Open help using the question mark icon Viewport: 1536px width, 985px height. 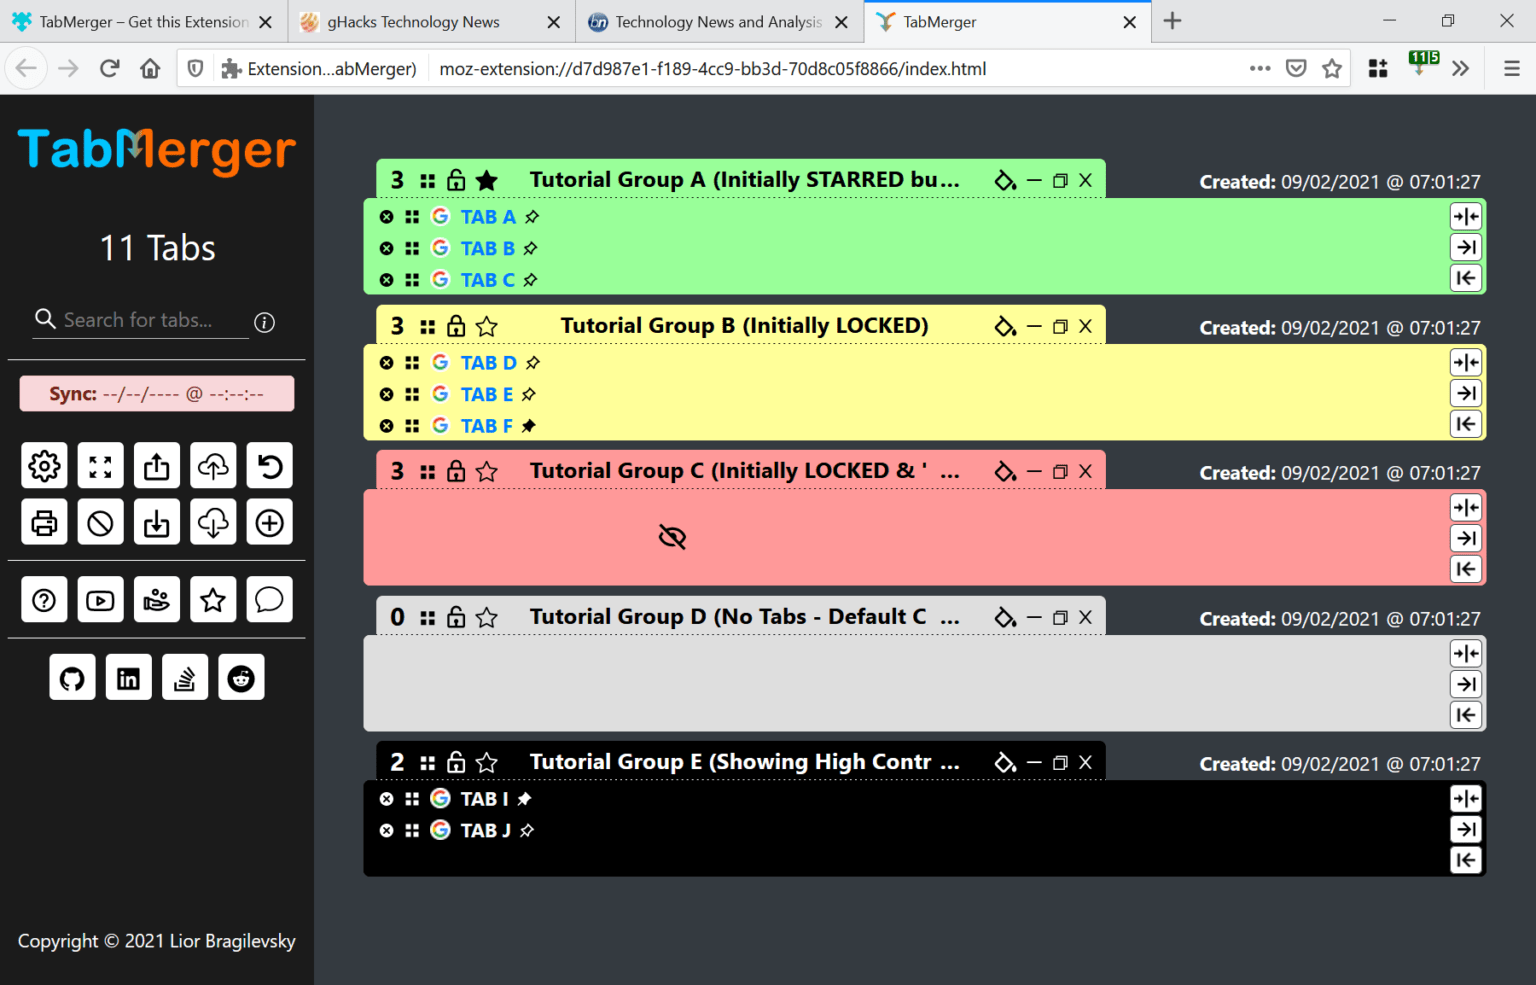coord(44,599)
